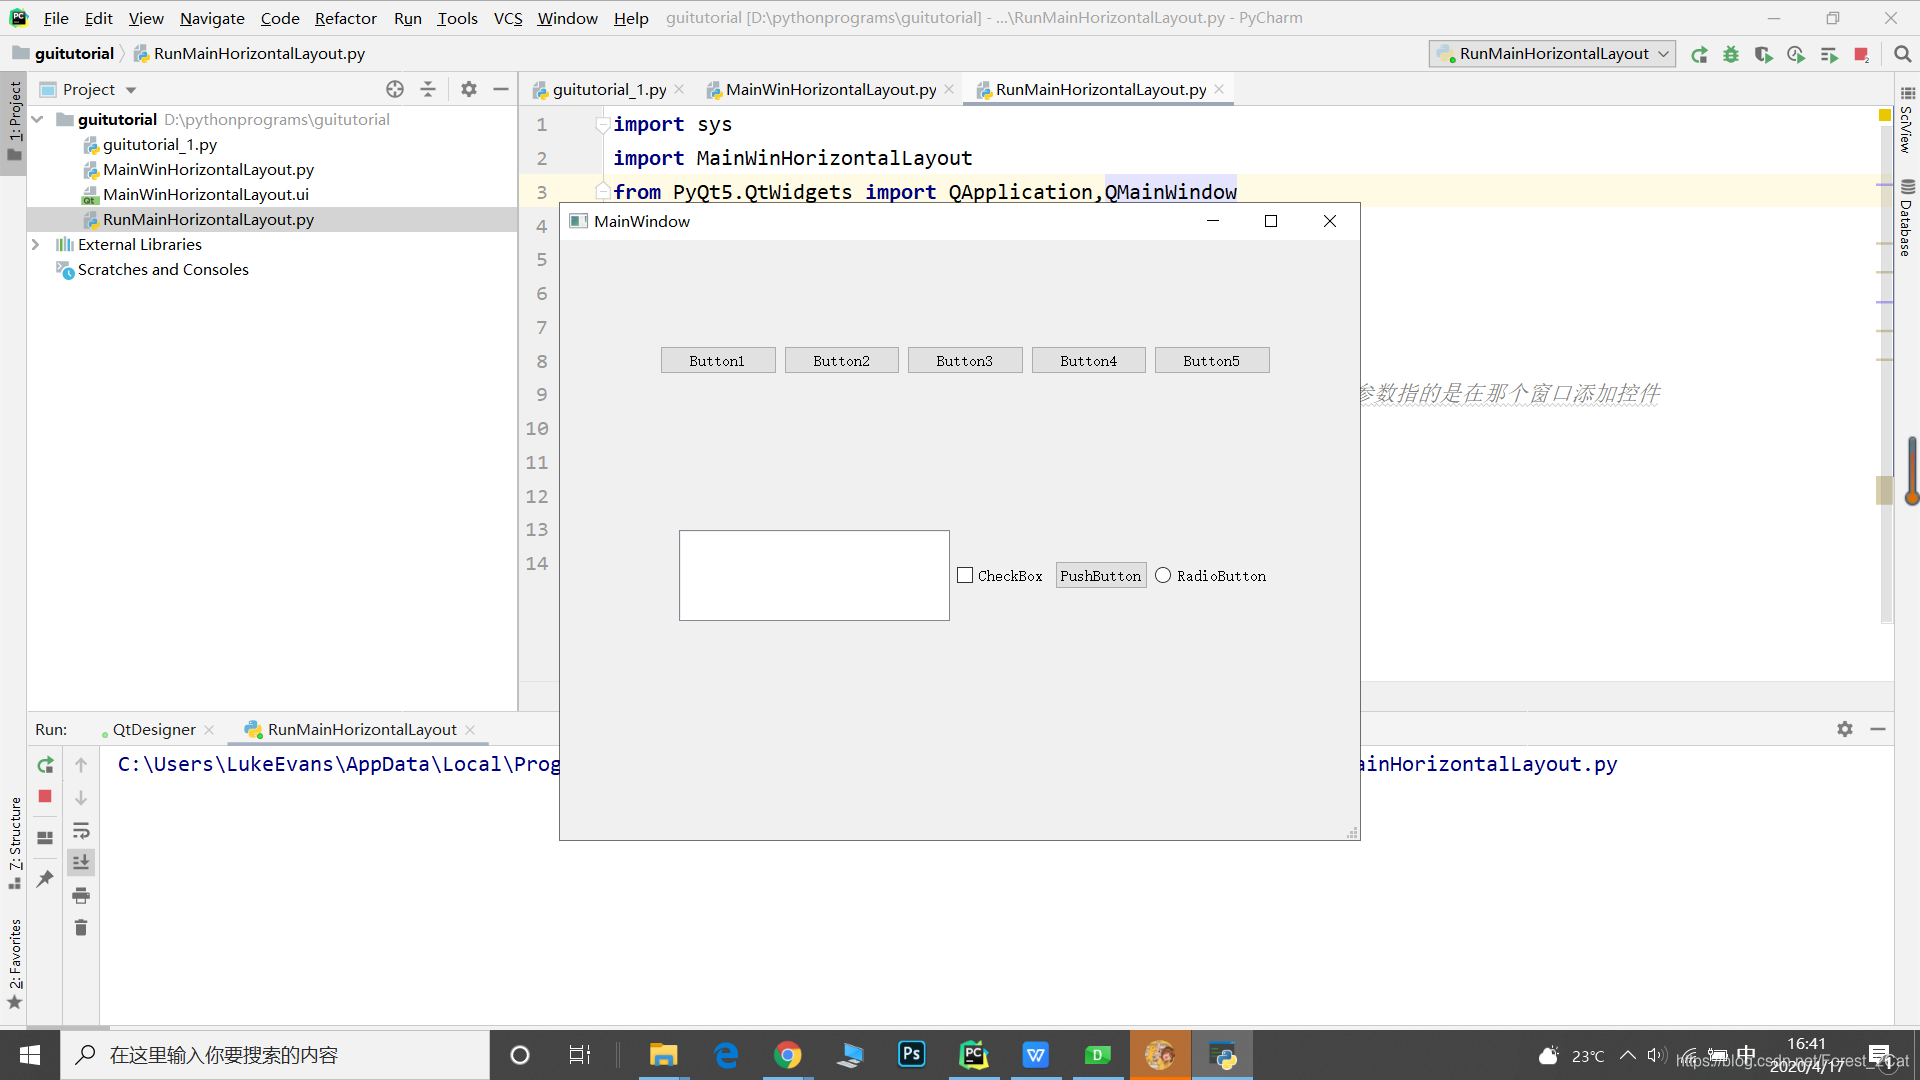The image size is (1920, 1080).
Task: Select the RadioButton option
Action: pos(1163,576)
